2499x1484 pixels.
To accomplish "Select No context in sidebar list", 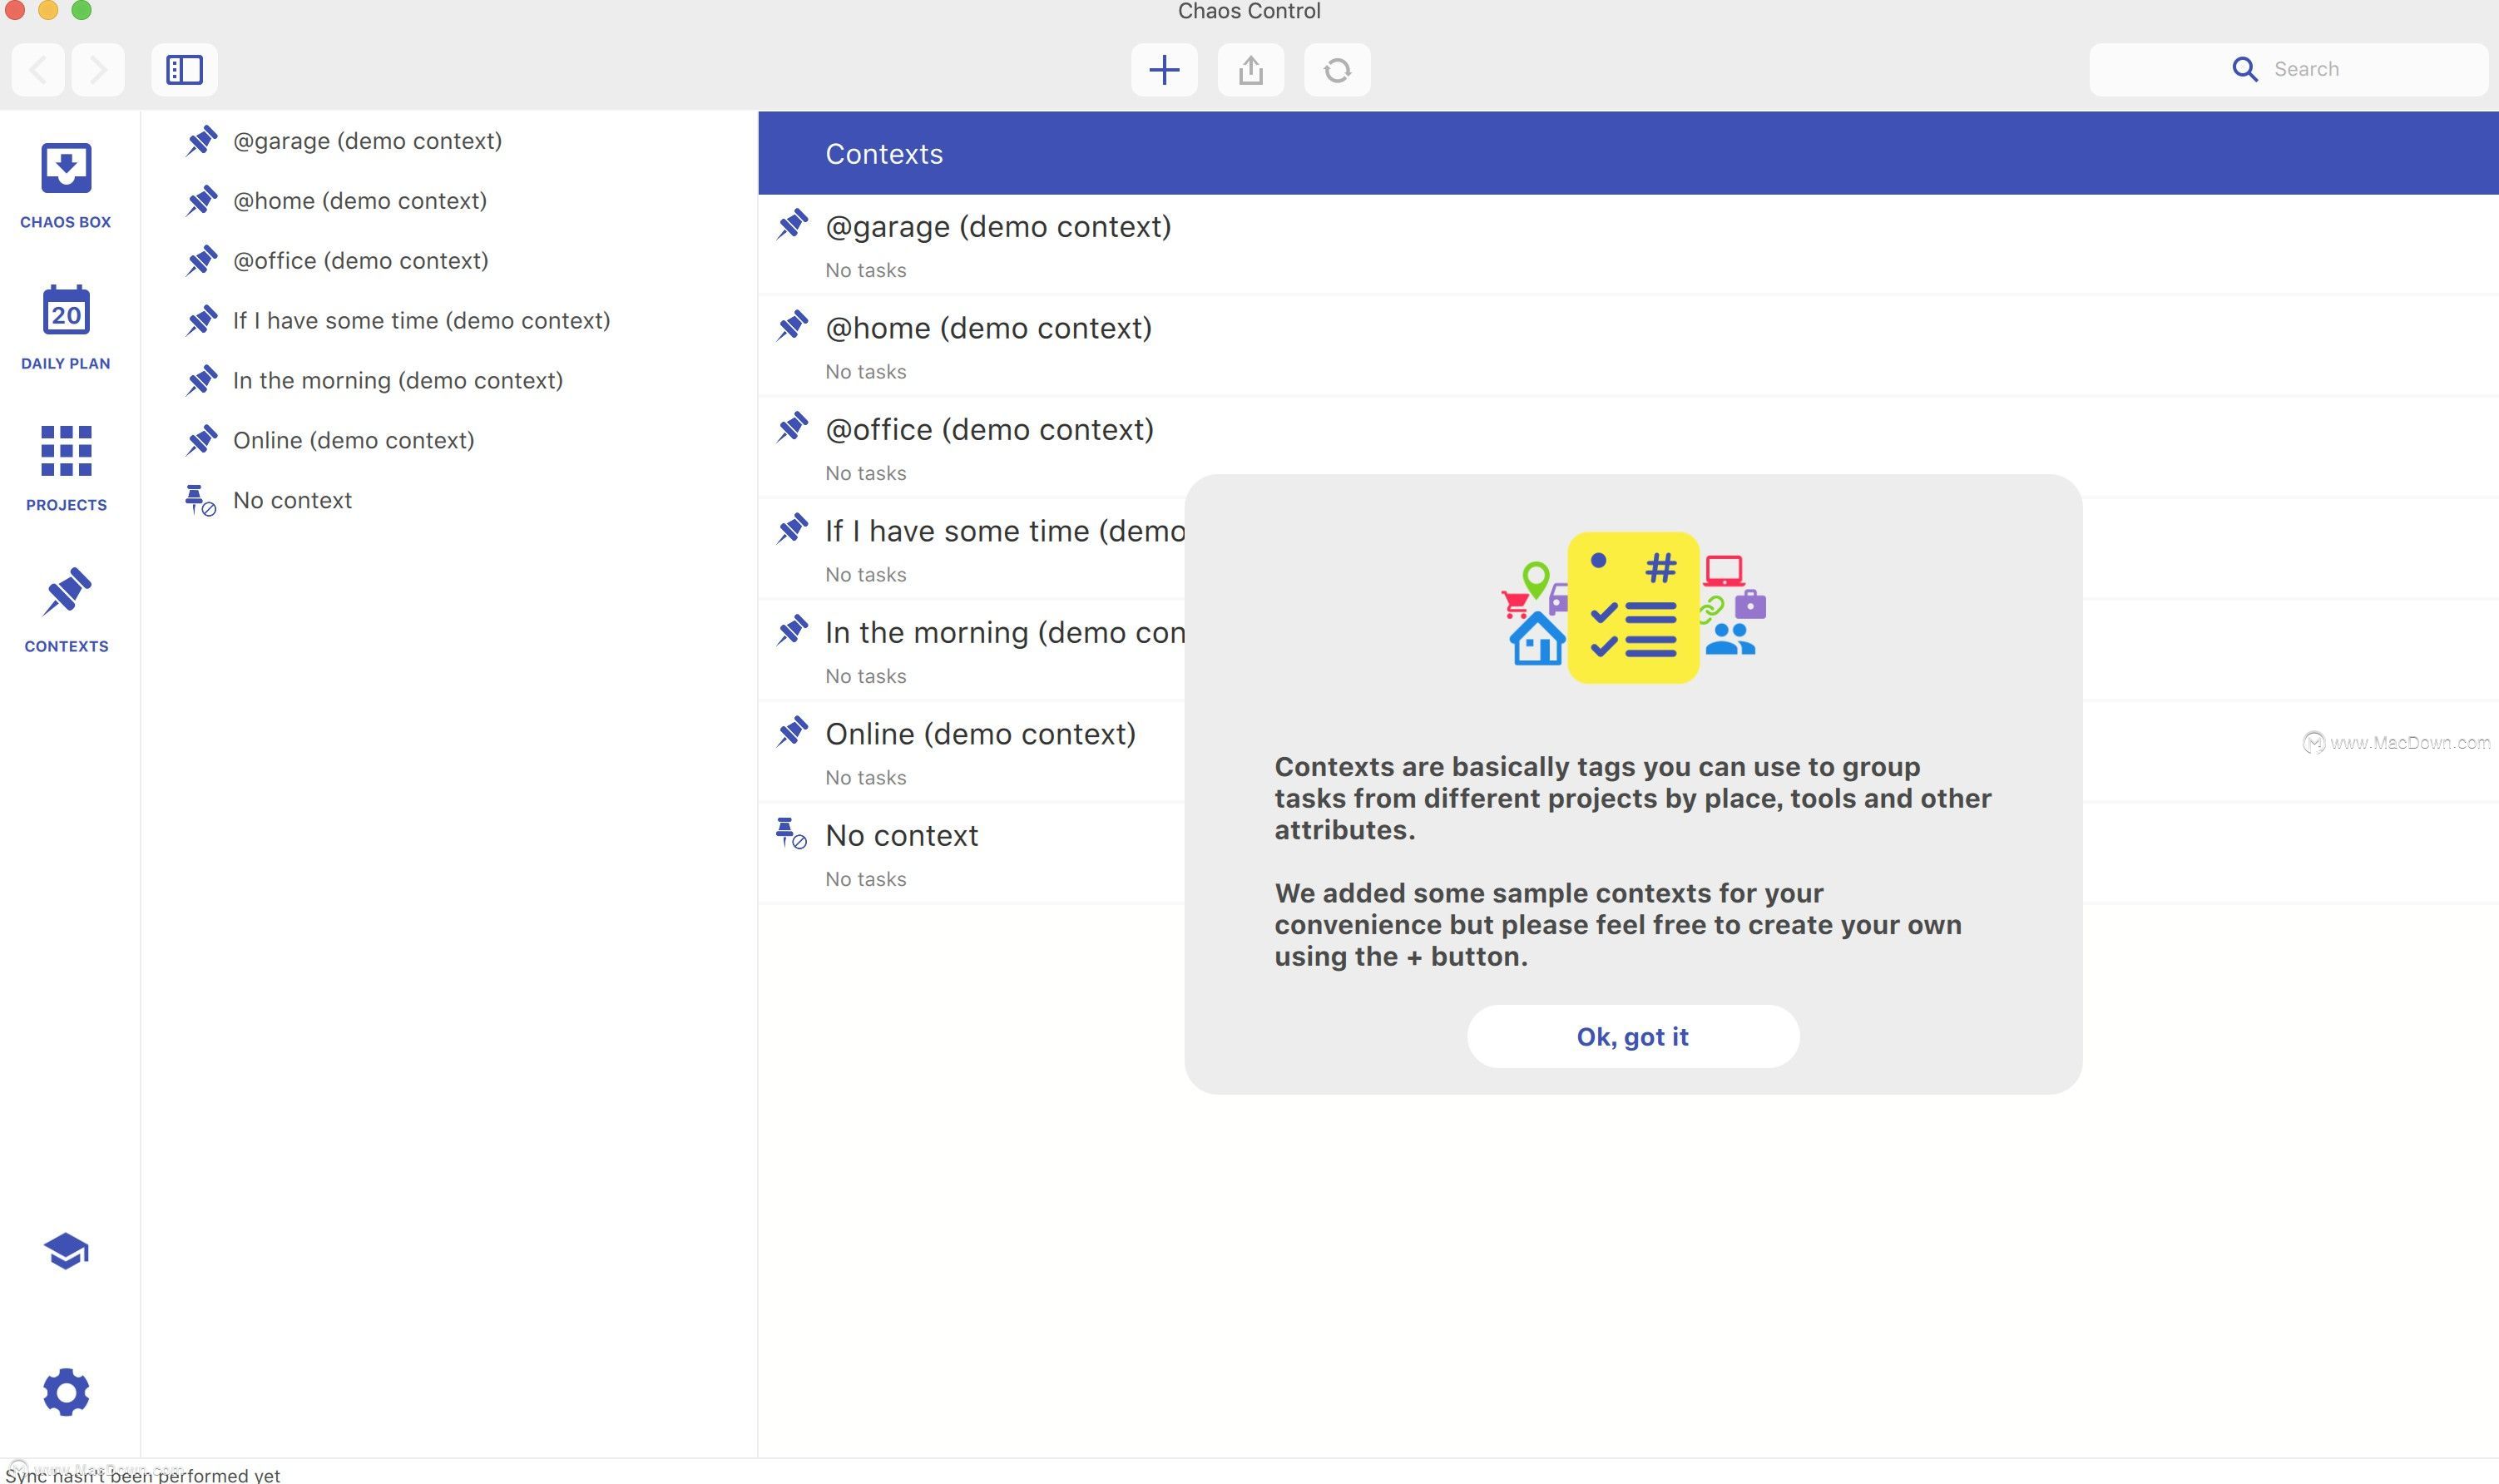I will 449,501.
